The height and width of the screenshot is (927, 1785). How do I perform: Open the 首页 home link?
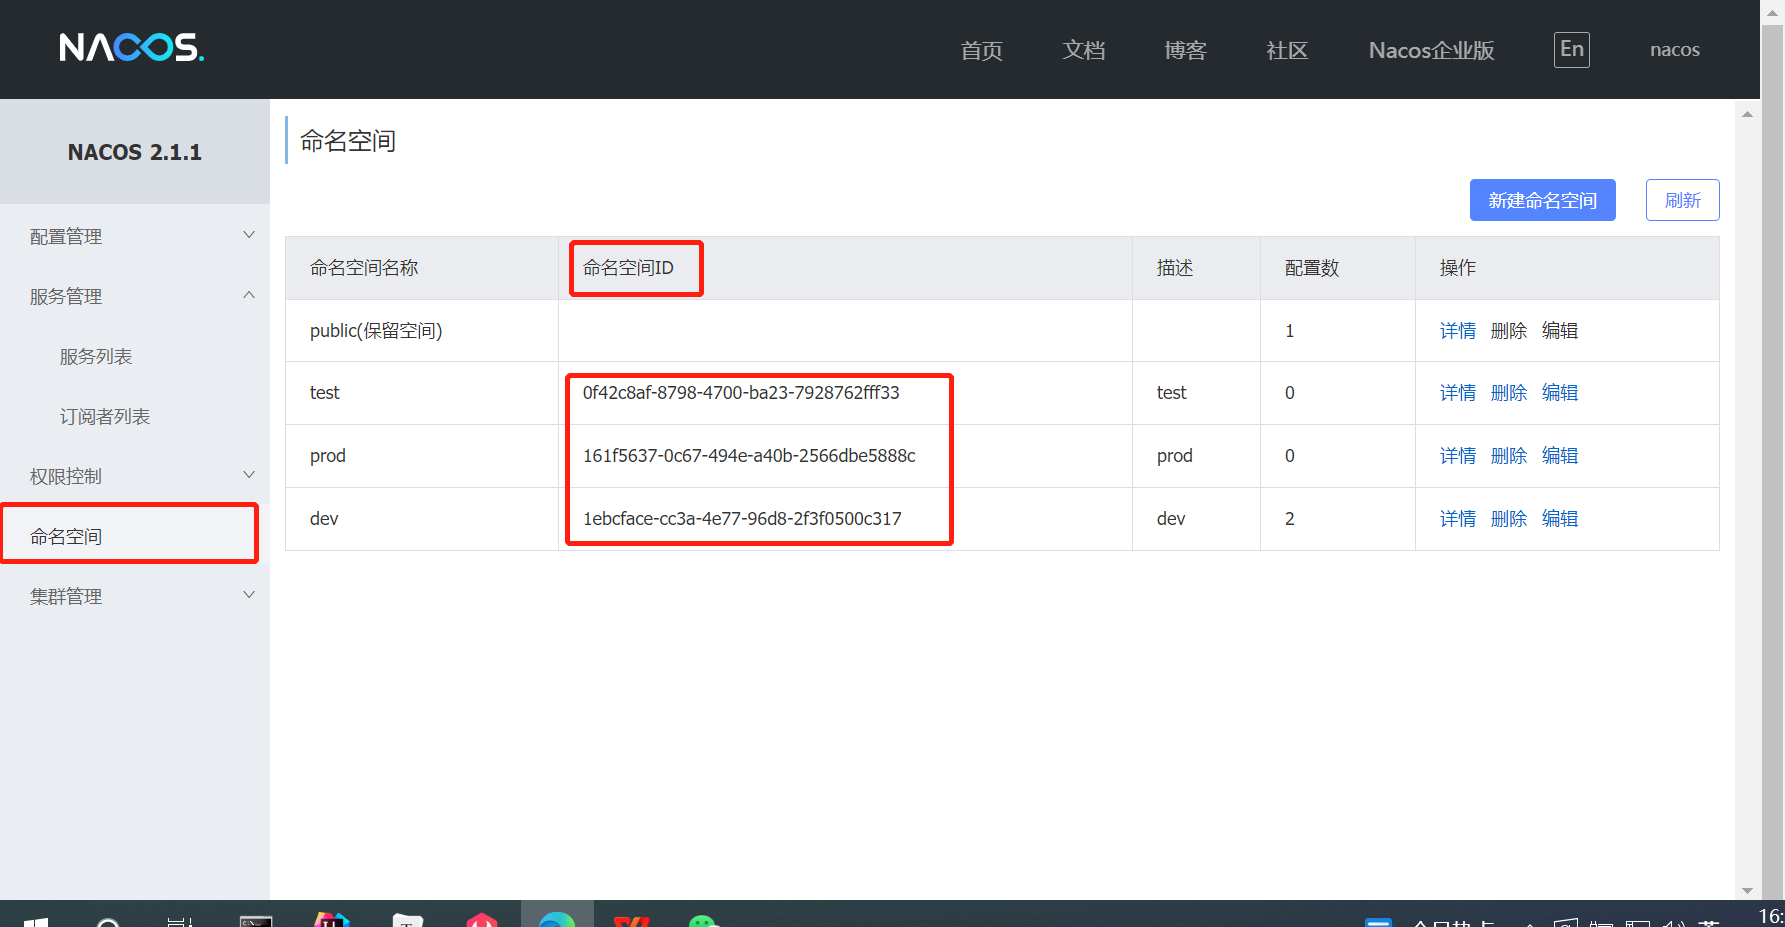tap(981, 50)
